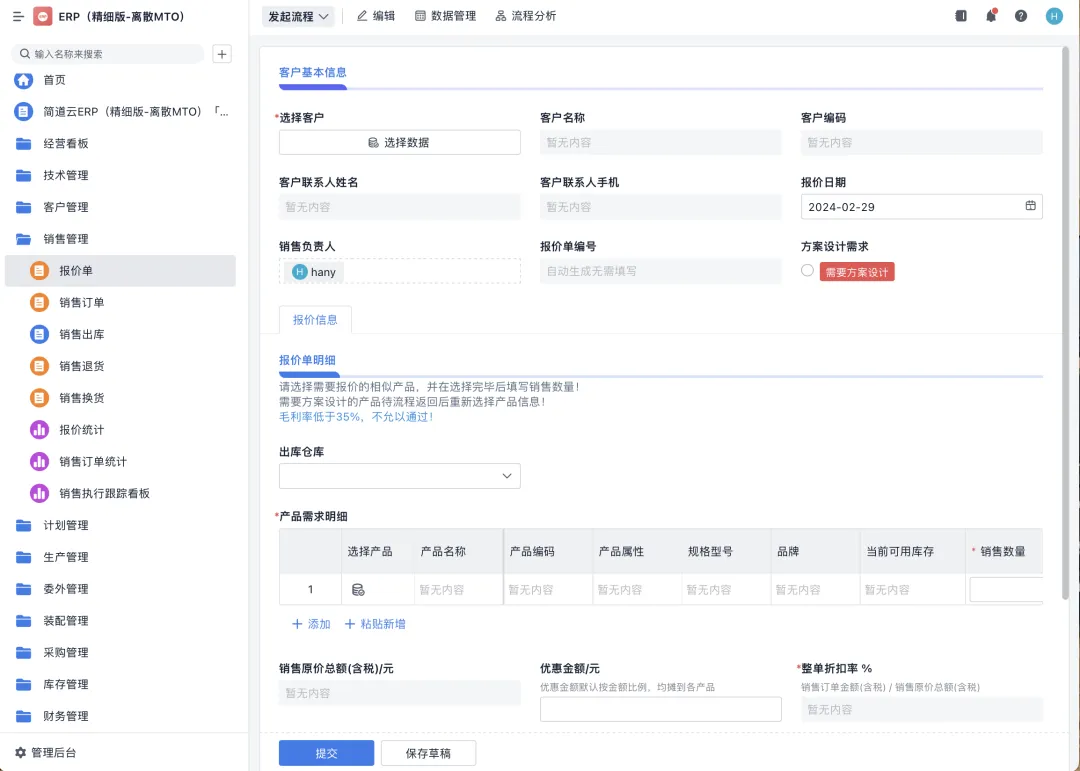Click the 销售执行跟踪看板 purple chart icon
Viewport: 1080px width, 771px height.
[39, 493]
